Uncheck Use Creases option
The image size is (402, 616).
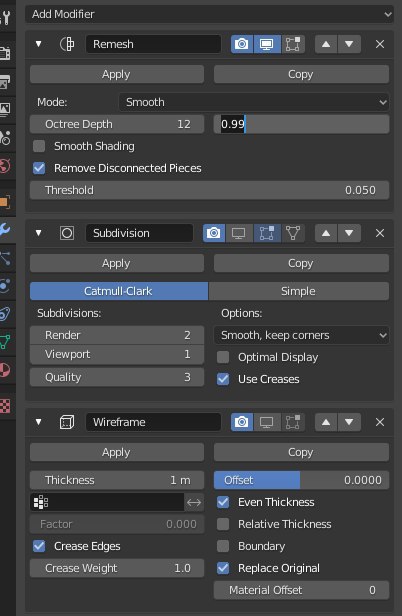coord(223,379)
